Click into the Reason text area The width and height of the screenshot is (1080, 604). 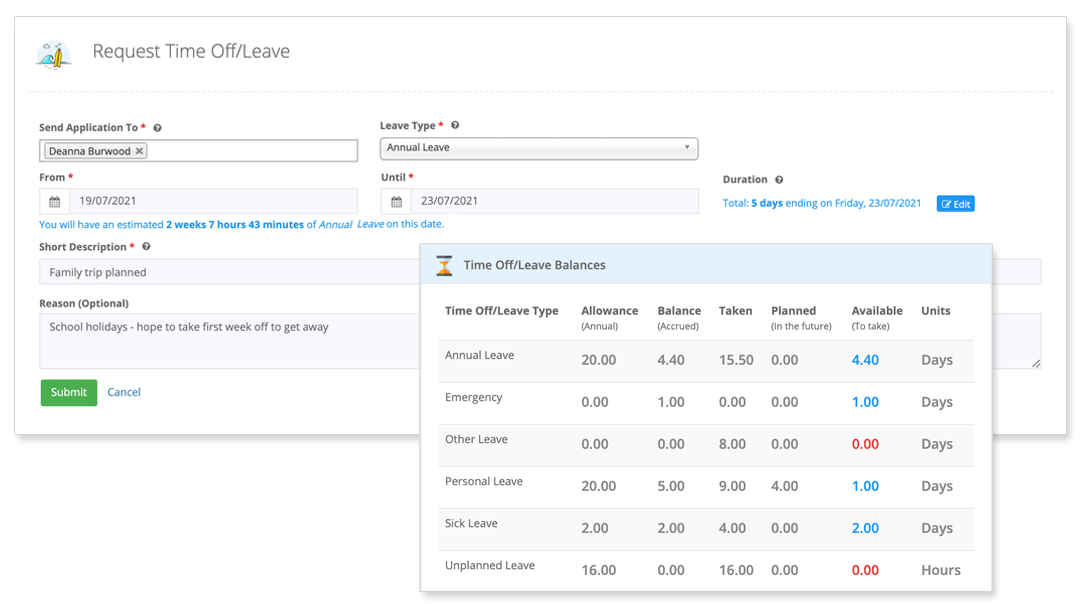[230, 340]
